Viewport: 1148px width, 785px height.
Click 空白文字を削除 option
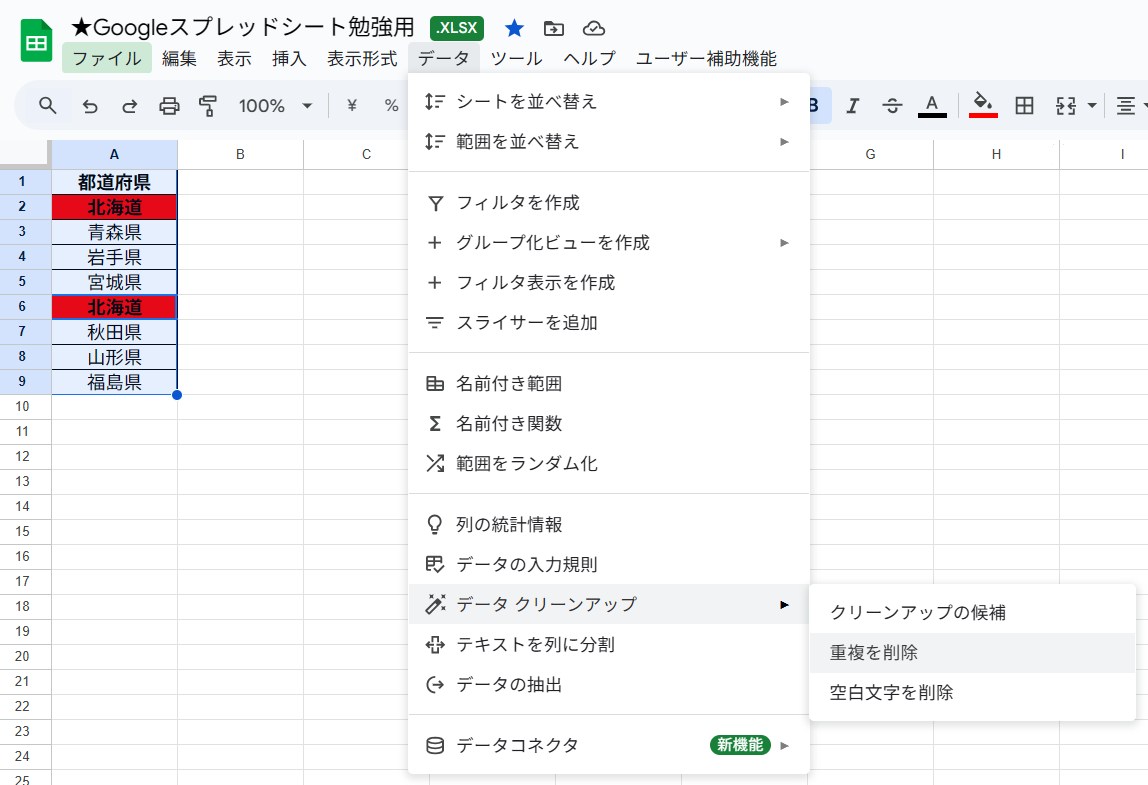pos(891,692)
